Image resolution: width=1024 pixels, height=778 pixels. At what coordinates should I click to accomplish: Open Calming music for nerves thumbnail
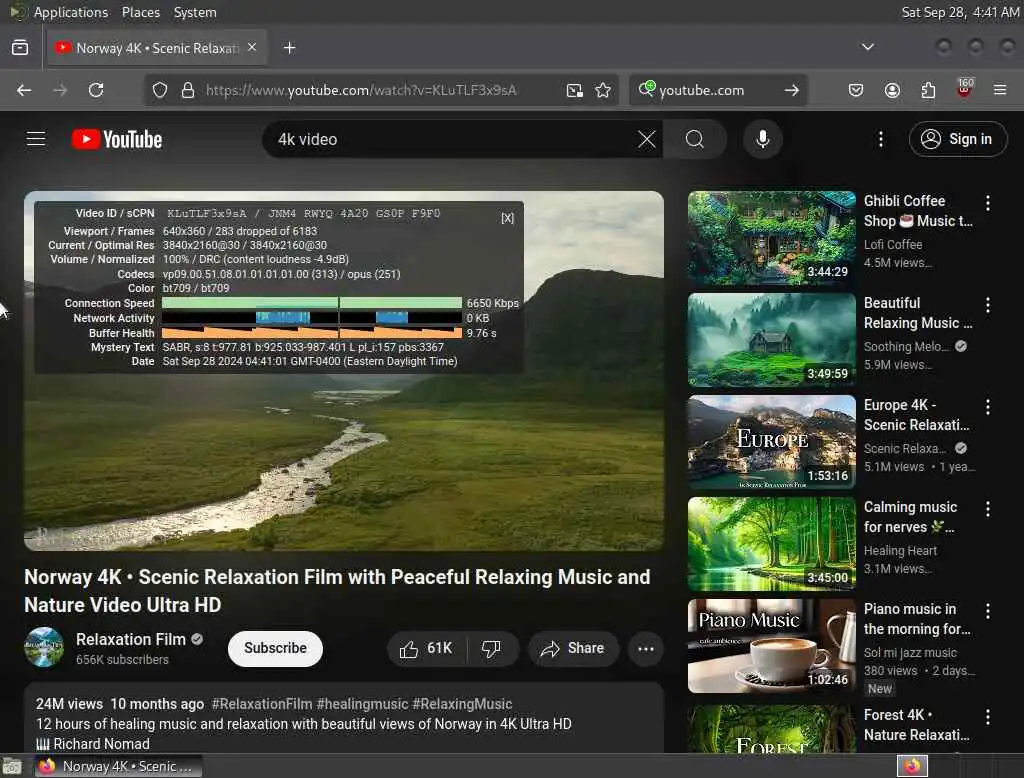(x=771, y=543)
